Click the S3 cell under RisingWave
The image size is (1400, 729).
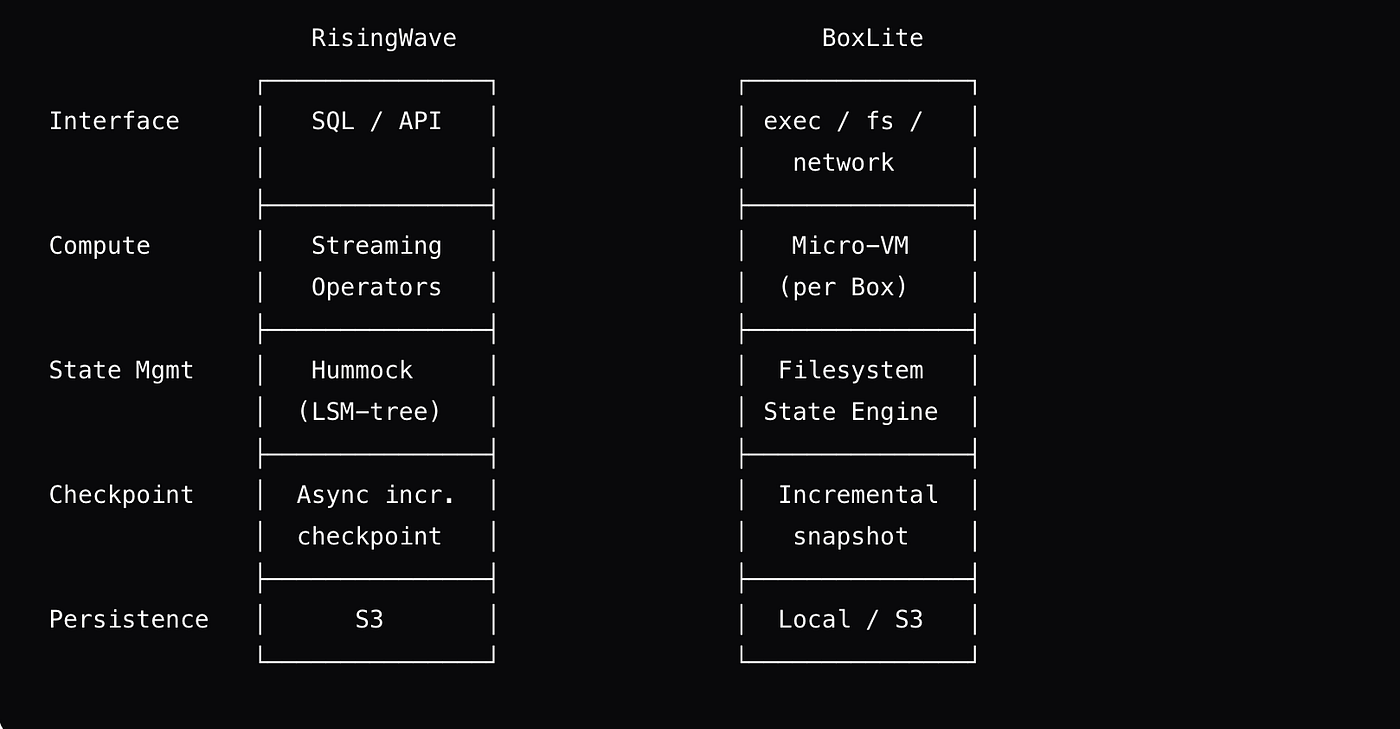point(369,619)
